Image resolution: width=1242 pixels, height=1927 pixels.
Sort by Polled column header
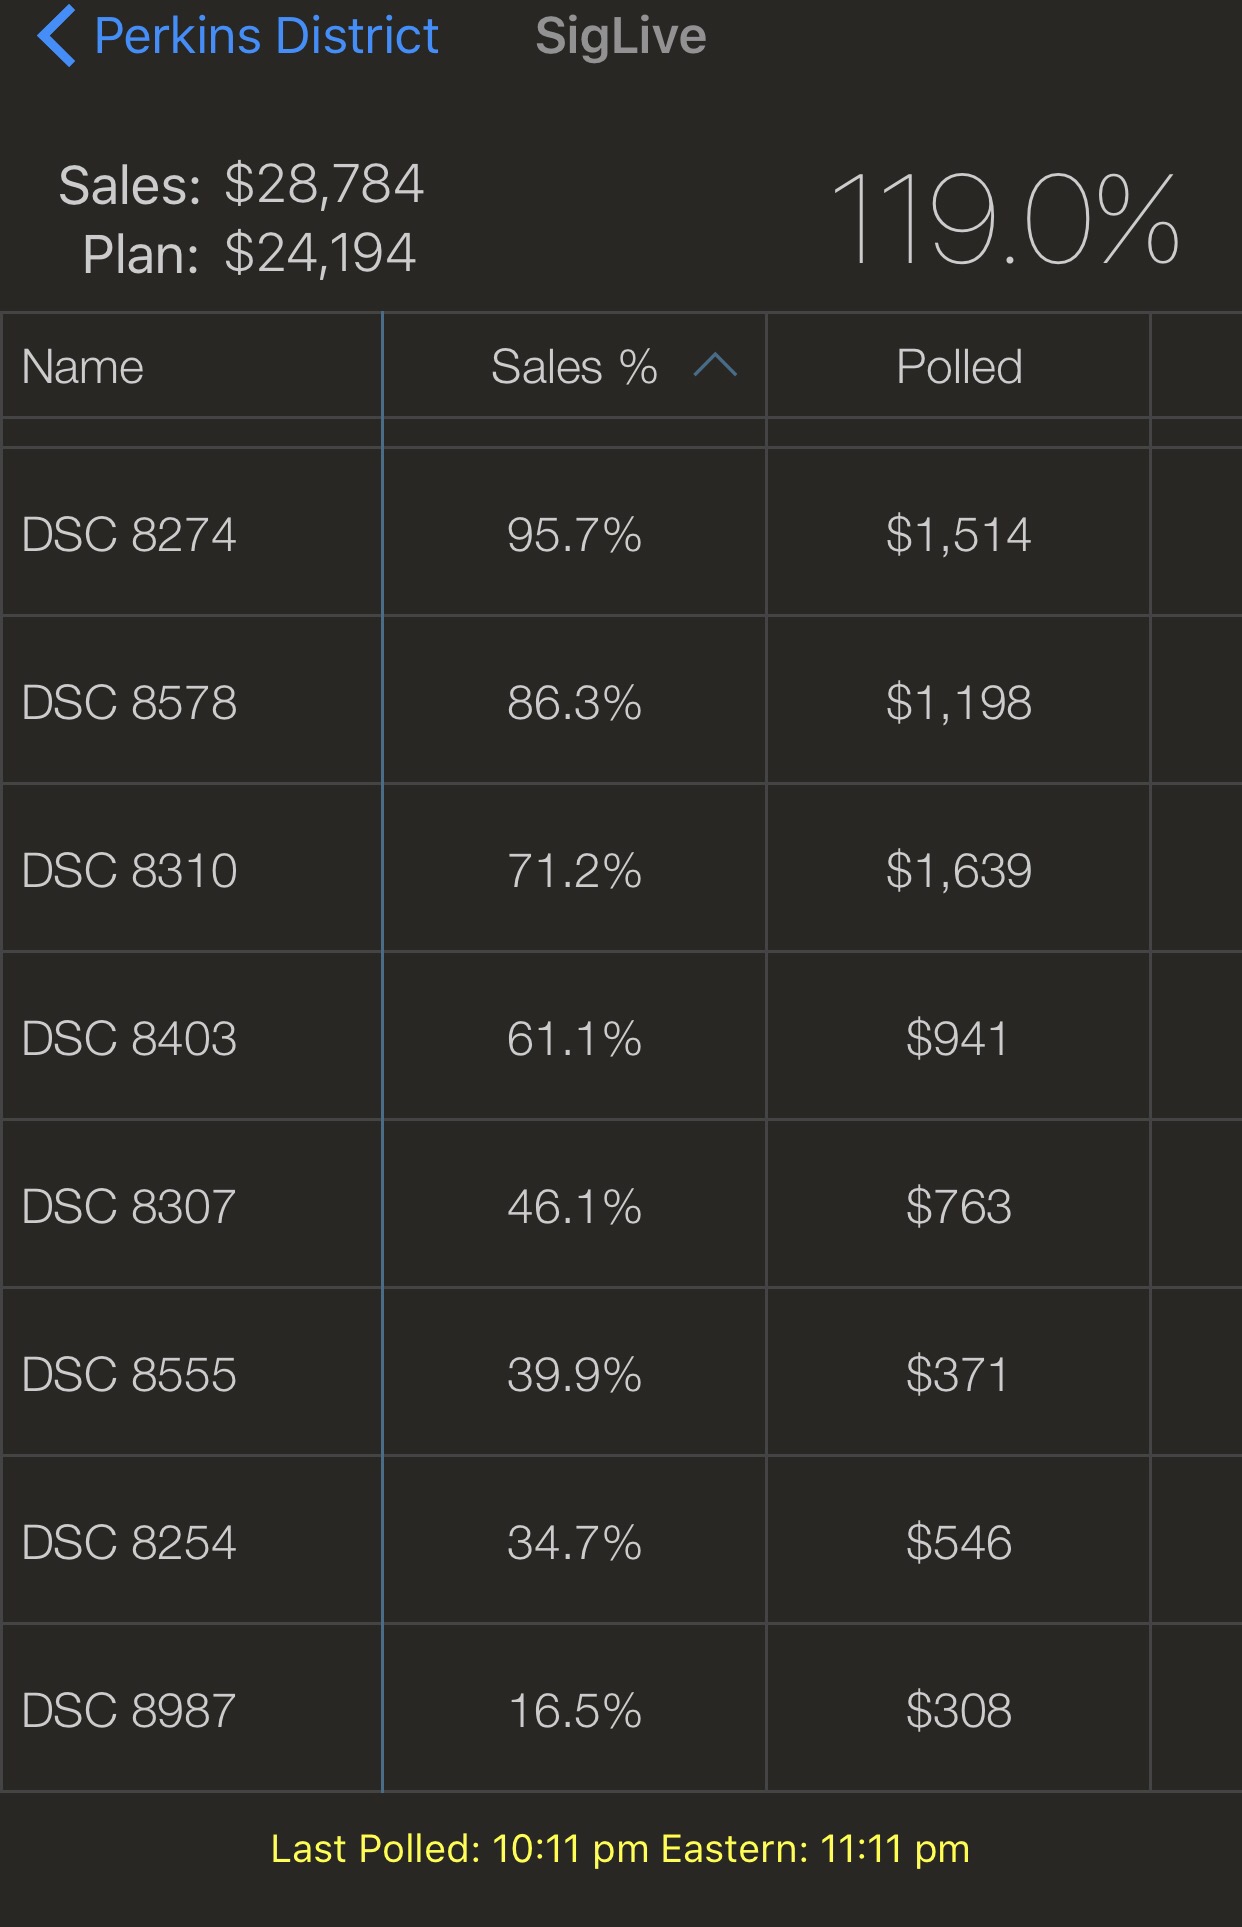click(x=958, y=366)
